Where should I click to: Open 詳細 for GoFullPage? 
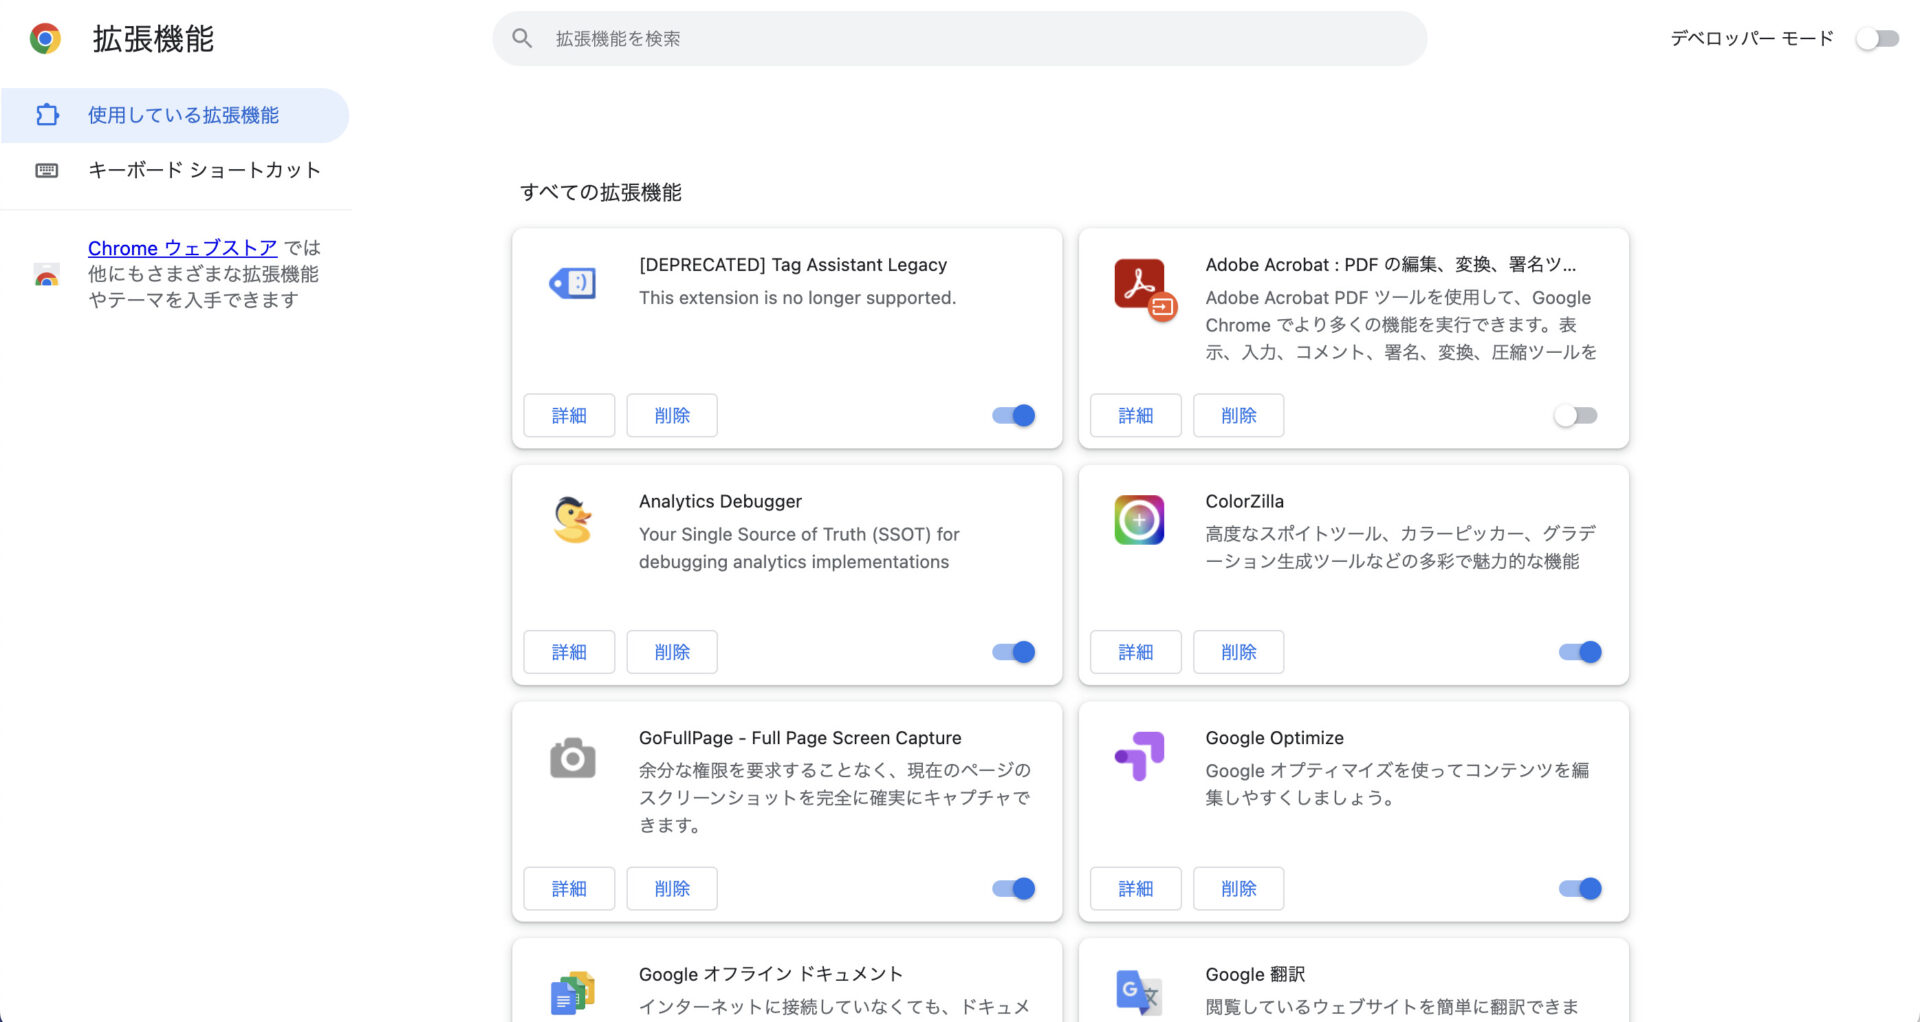(x=569, y=888)
